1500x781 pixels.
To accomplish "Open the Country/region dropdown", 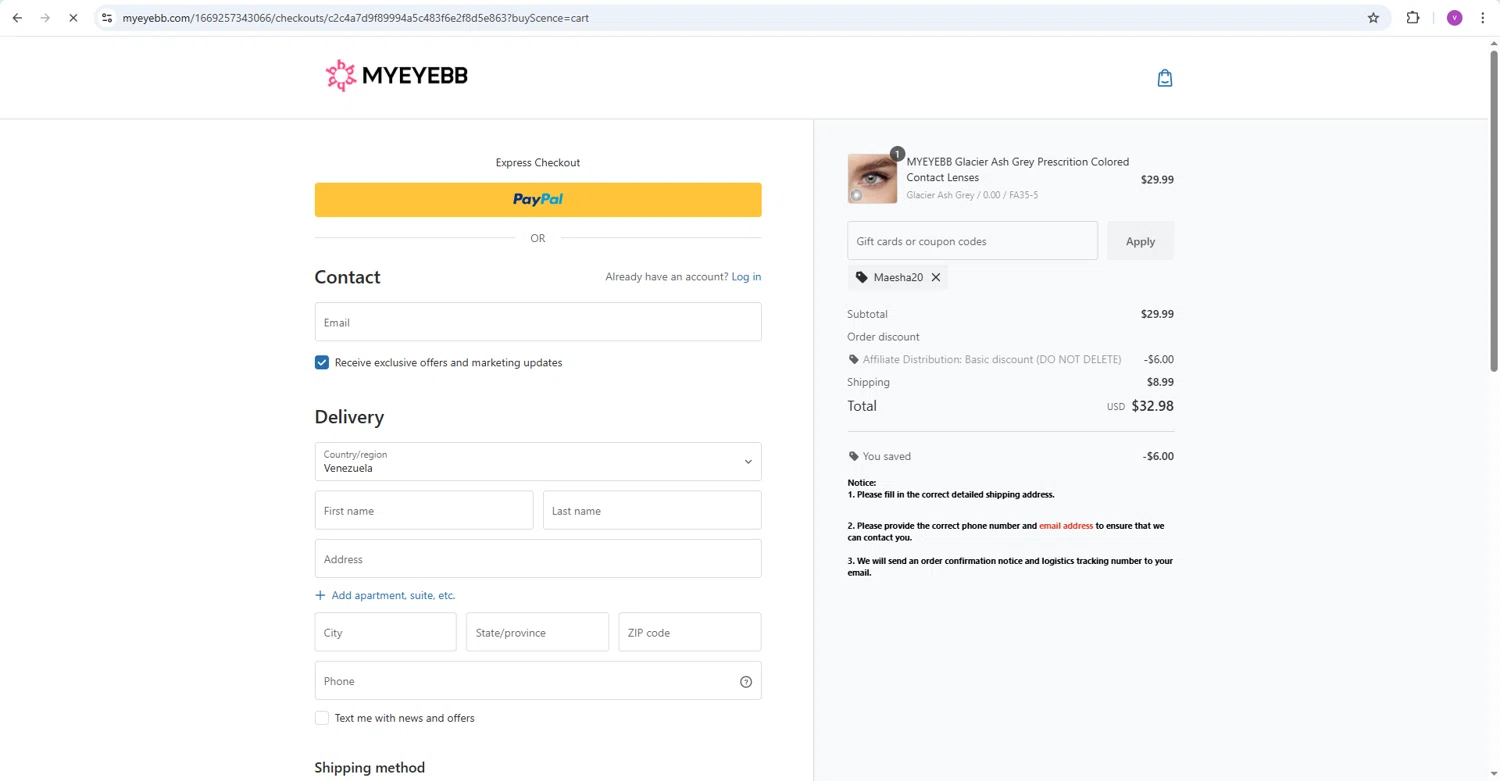I will click(538, 462).
